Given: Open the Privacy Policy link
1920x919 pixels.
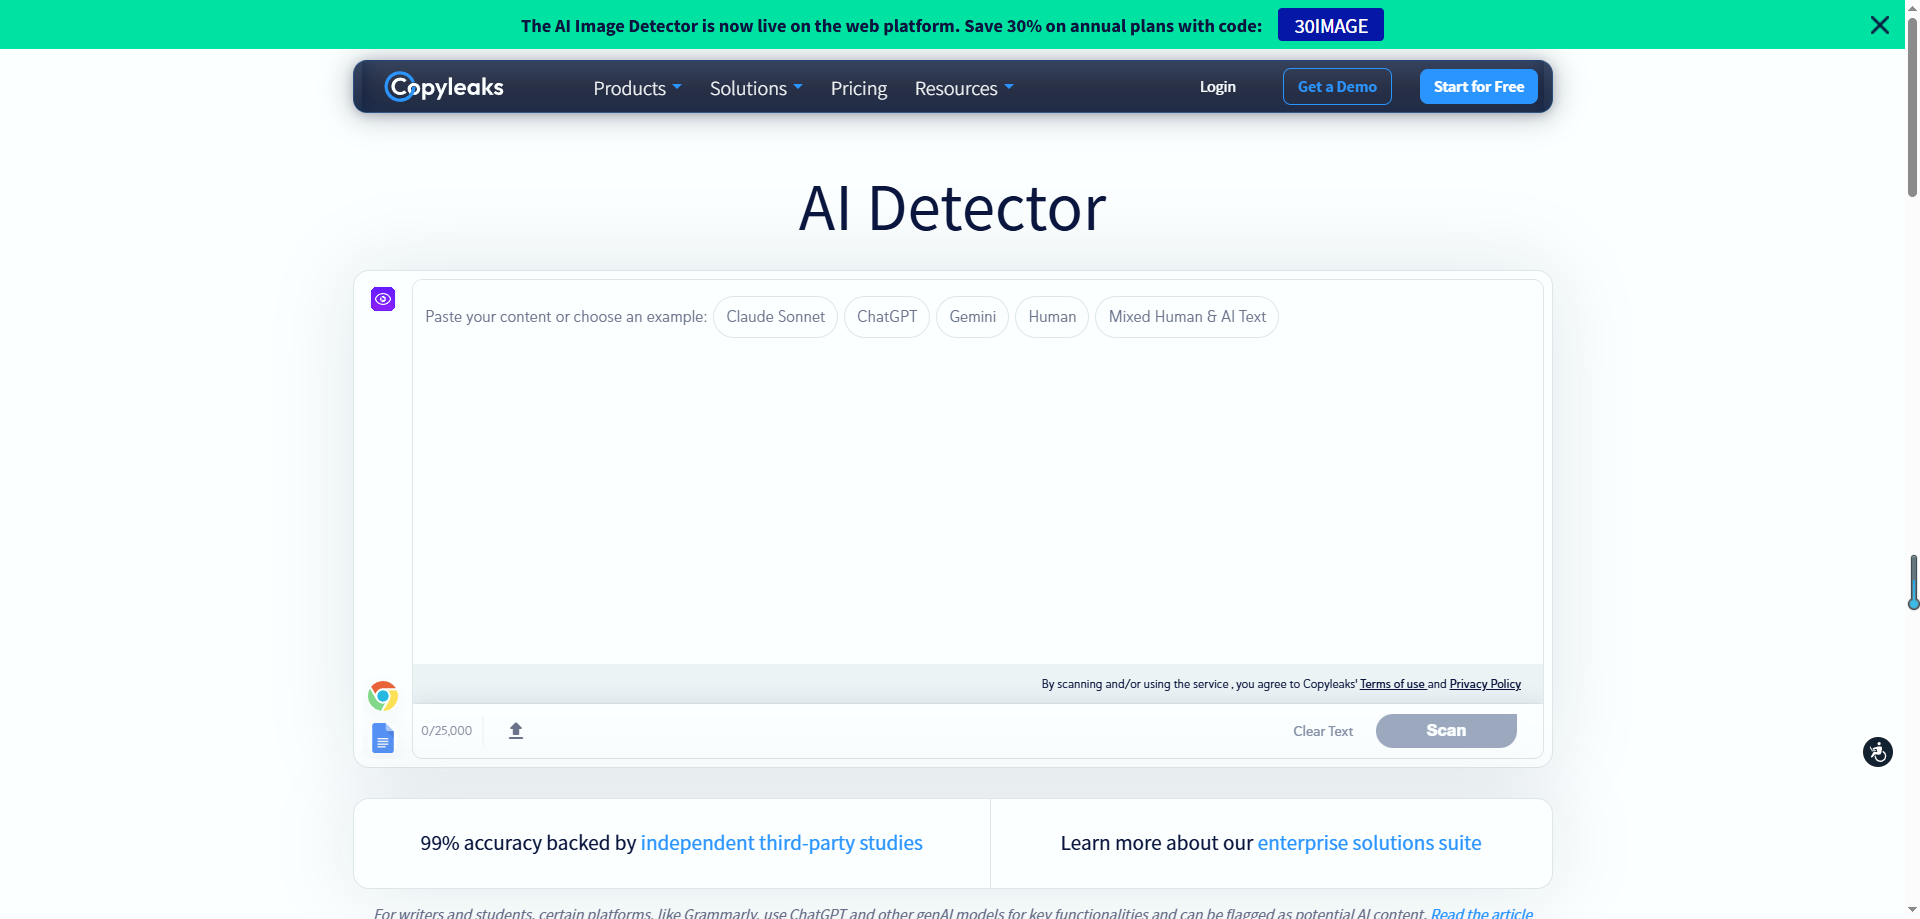Looking at the screenshot, I should tap(1485, 684).
